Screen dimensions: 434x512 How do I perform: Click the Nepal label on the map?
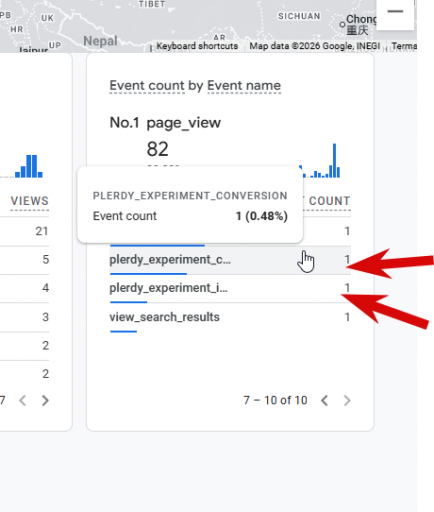click(100, 41)
